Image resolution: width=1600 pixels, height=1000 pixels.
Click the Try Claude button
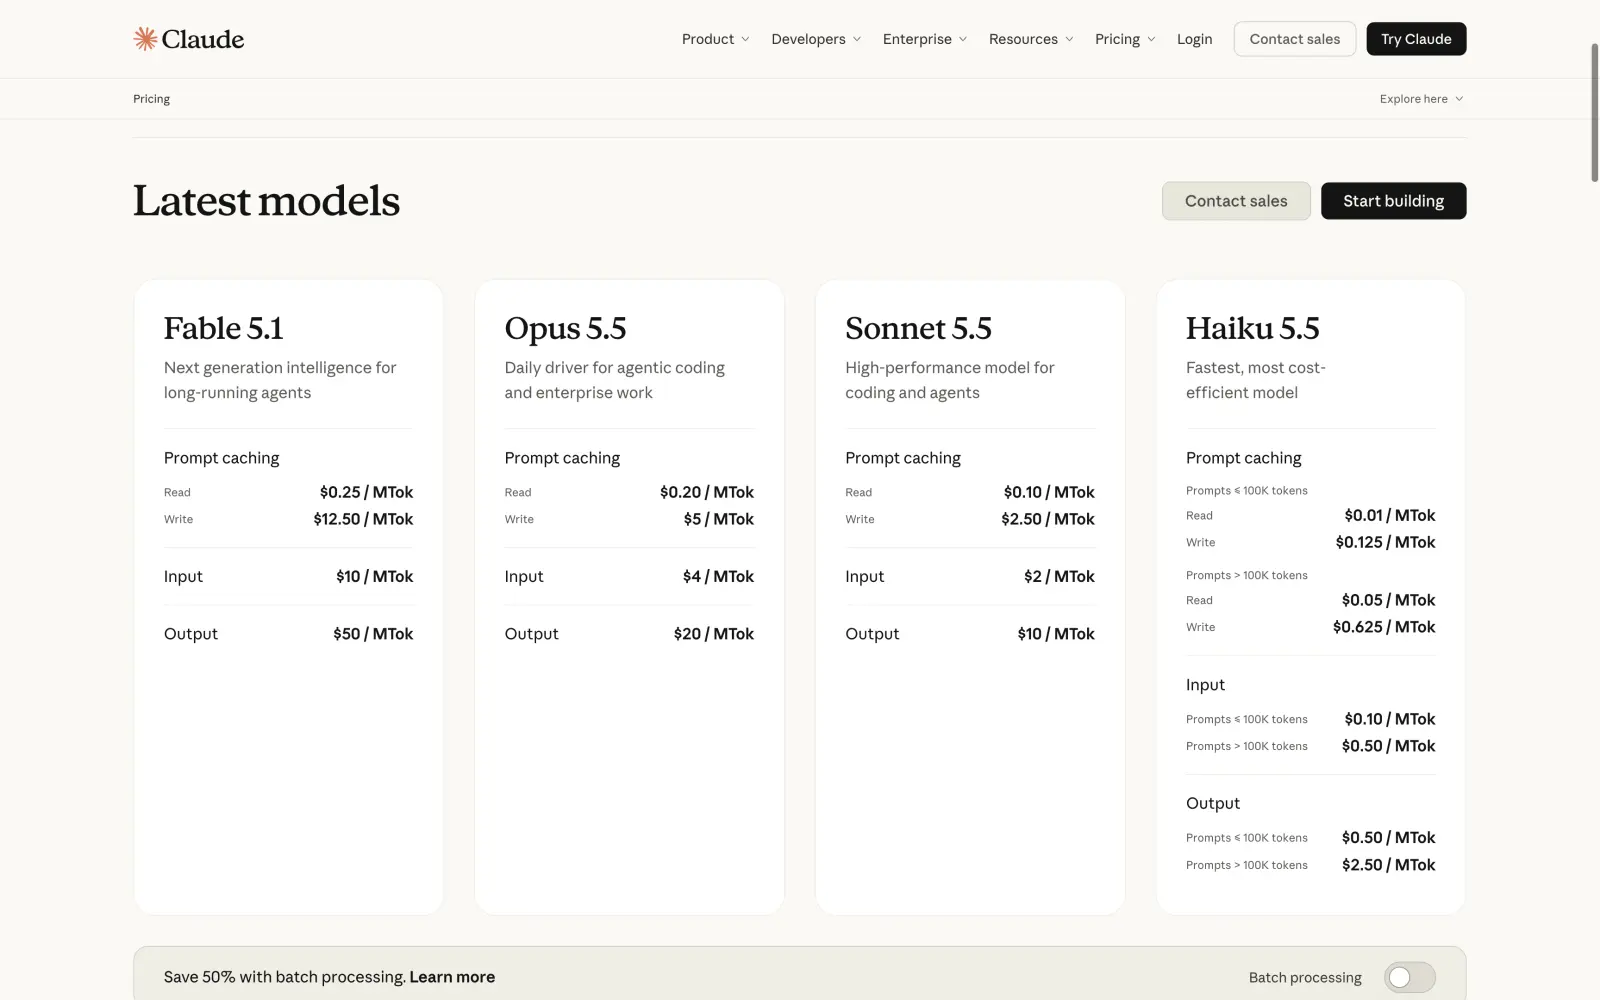point(1416,39)
